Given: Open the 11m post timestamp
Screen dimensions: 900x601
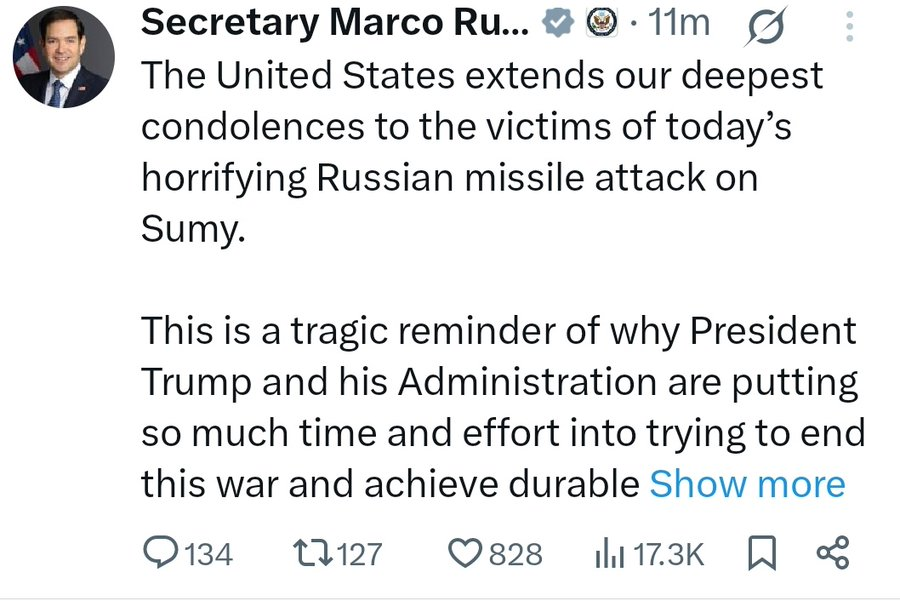Looking at the screenshot, I should [679, 23].
